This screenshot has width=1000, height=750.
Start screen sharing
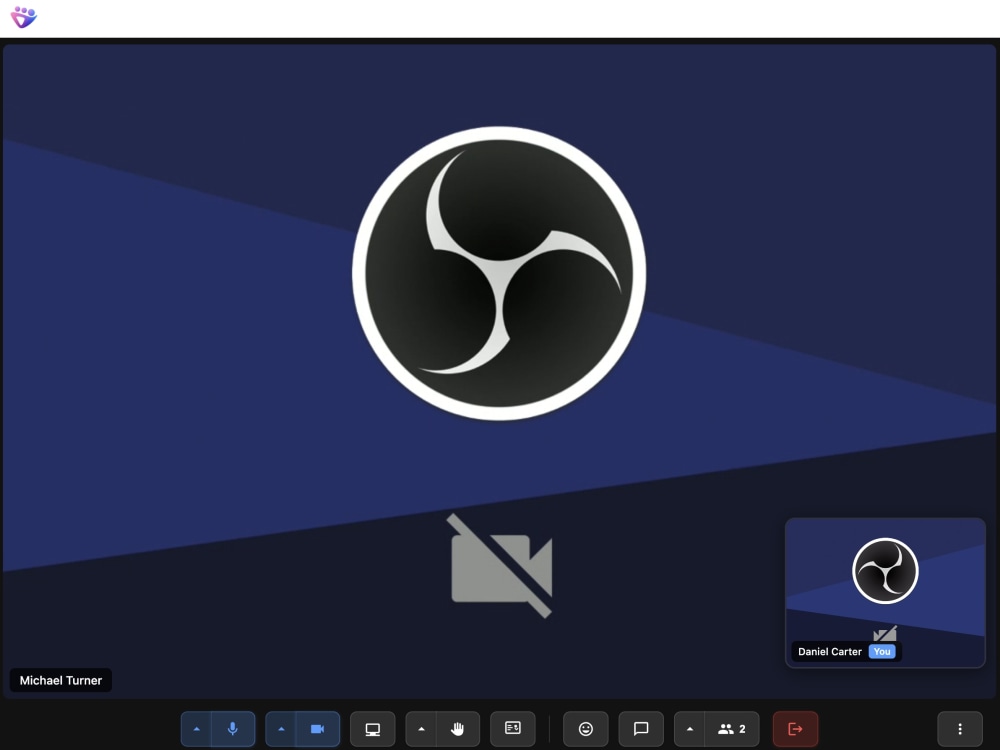click(372, 728)
